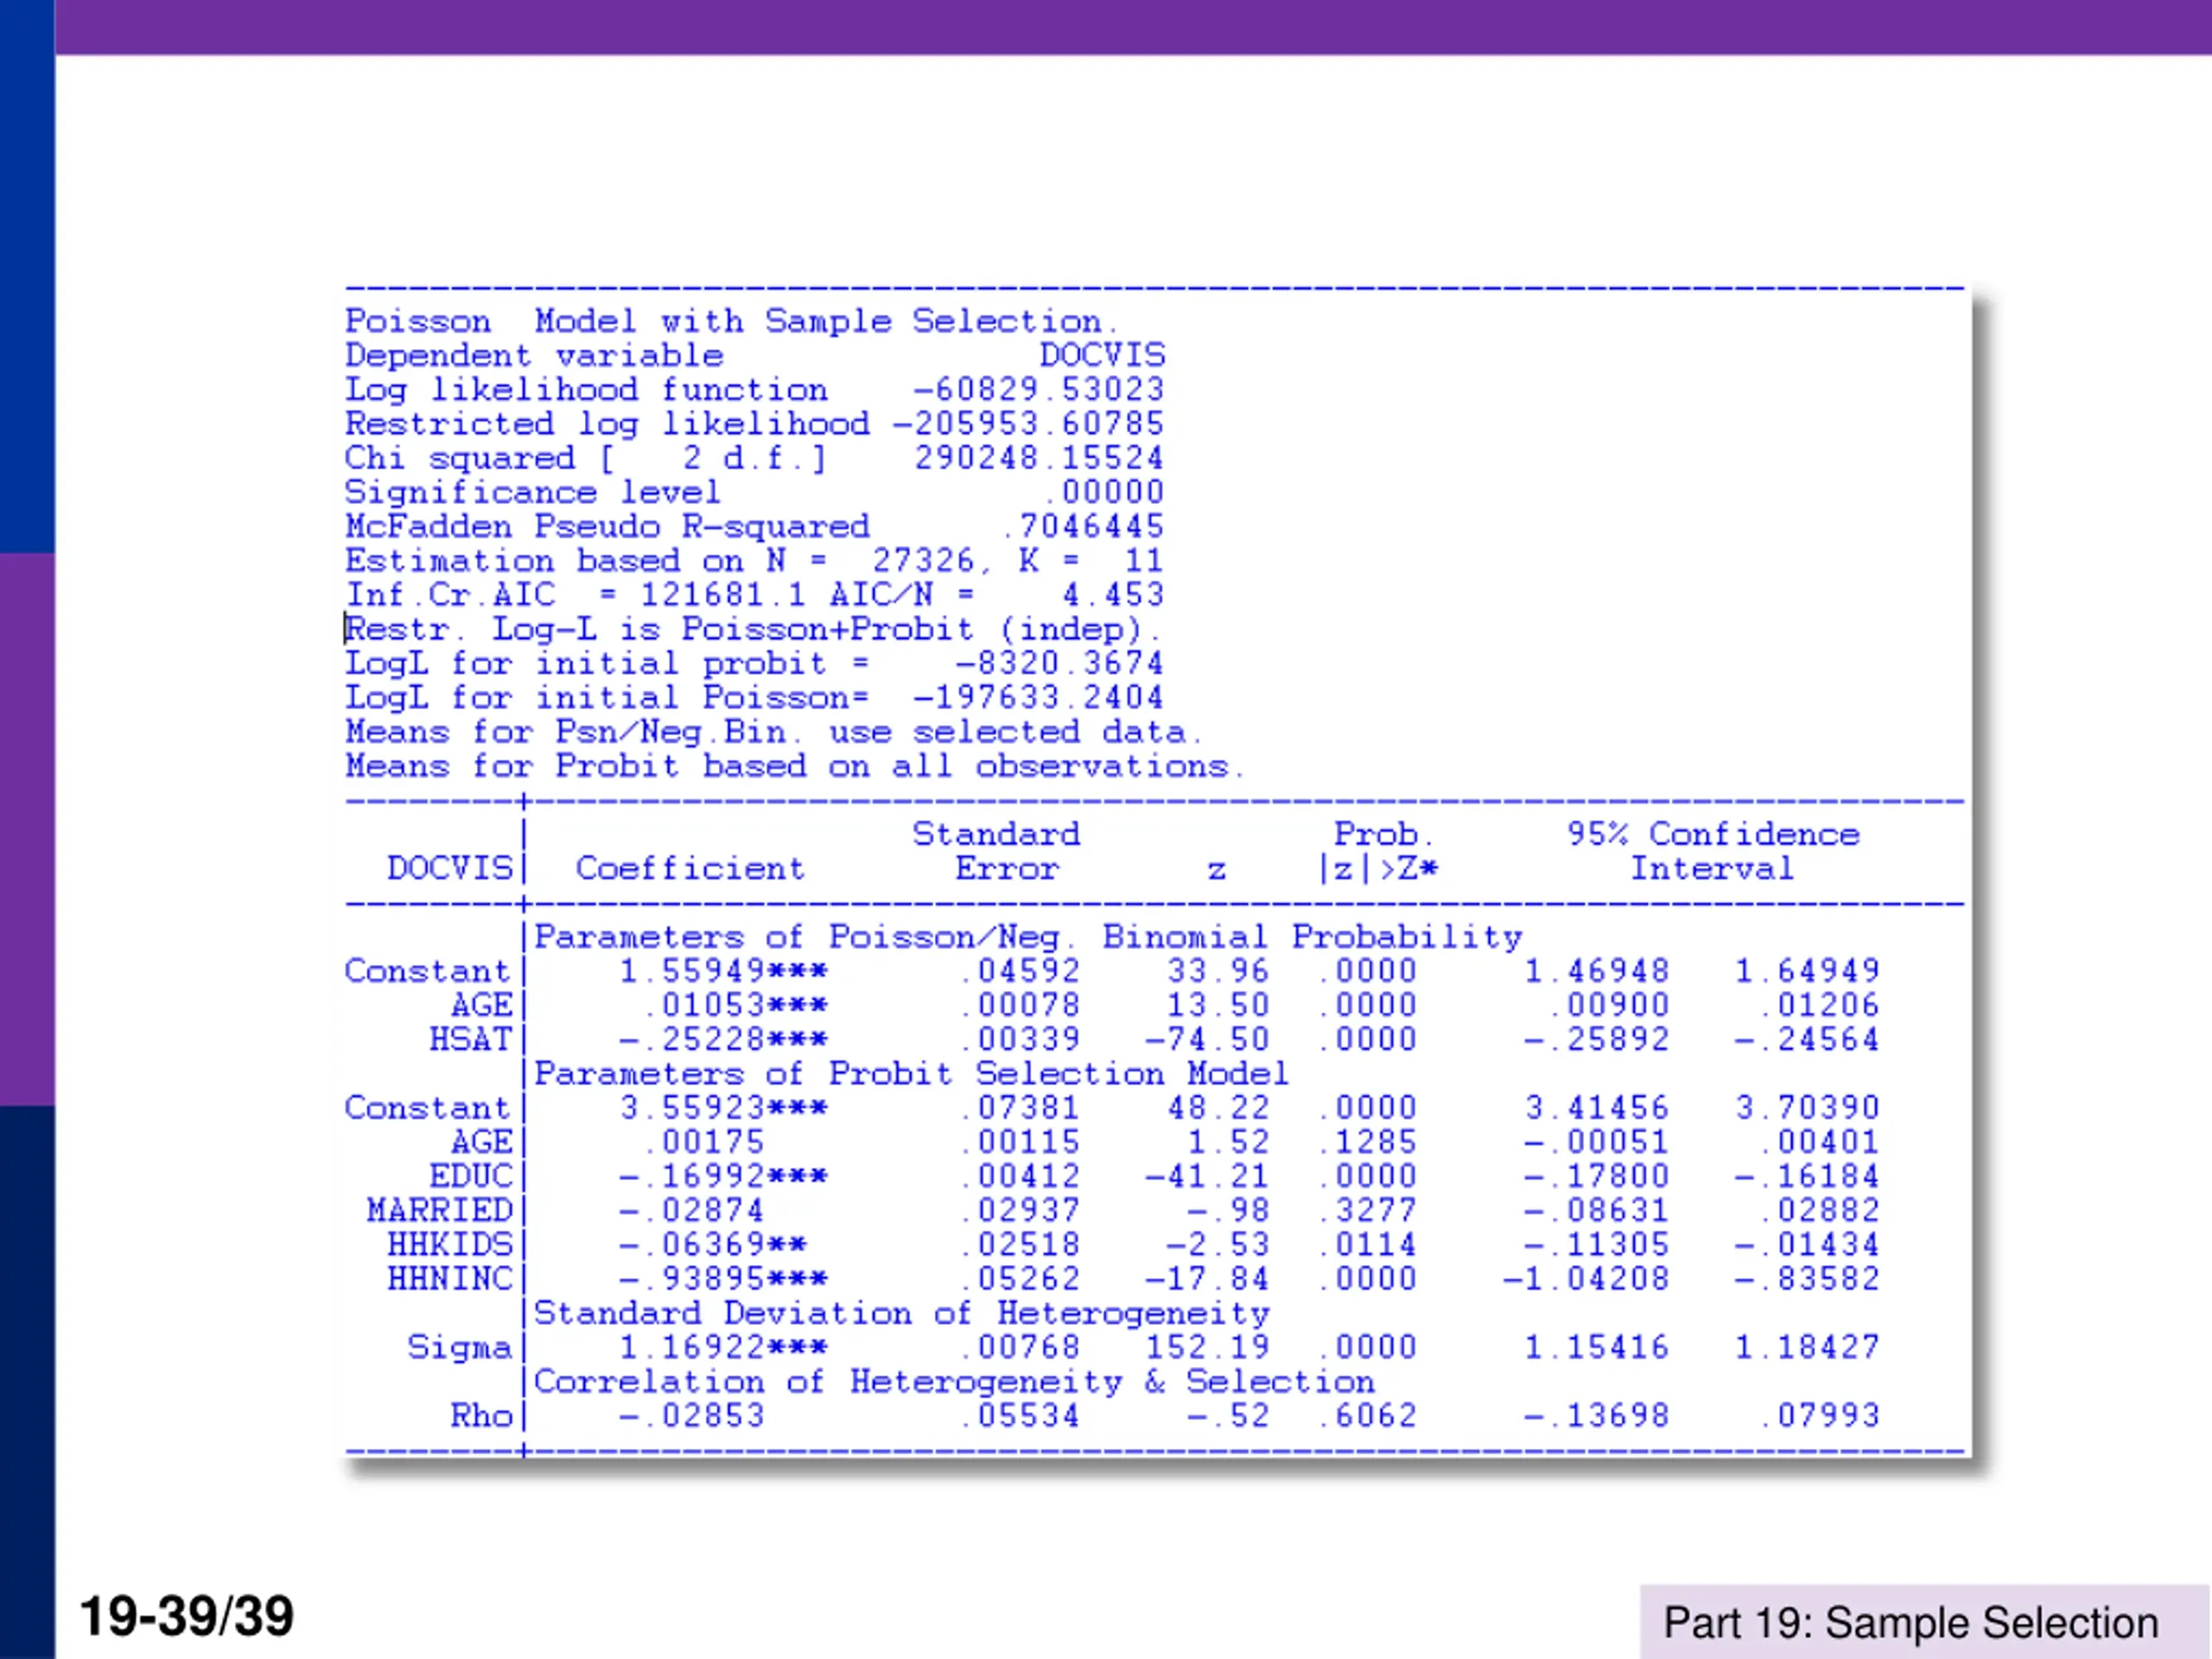Screen dimensions: 2212x1659
Task: Select the HSAT row label
Action: pyautogui.click(x=470, y=1039)
